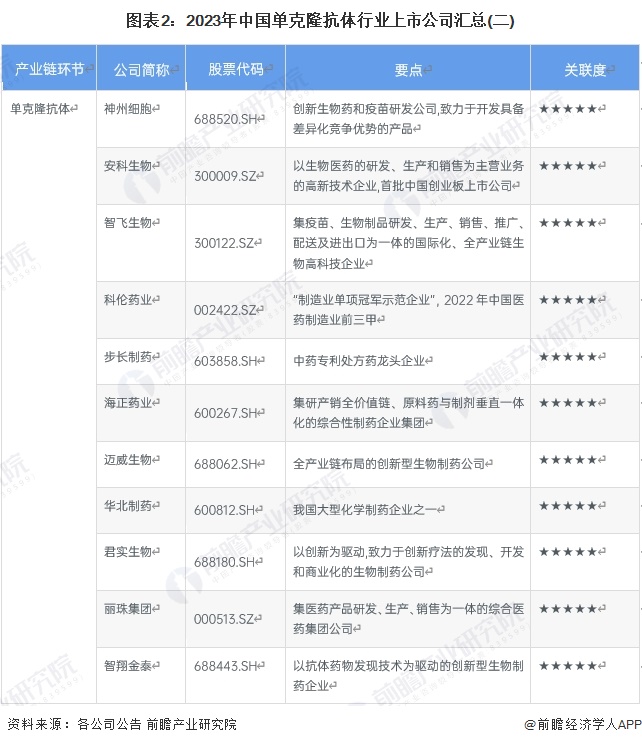
Task: Click the star rating for 步长制药
Action: pos(568,357)
